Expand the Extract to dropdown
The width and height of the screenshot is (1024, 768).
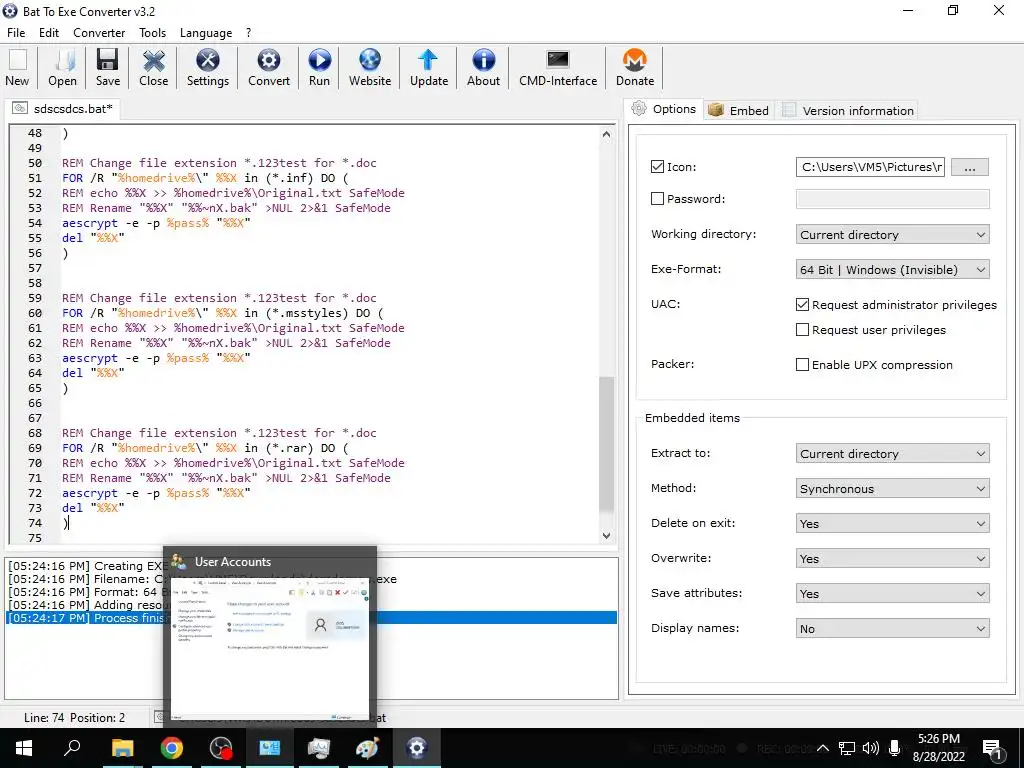point(892,453)
